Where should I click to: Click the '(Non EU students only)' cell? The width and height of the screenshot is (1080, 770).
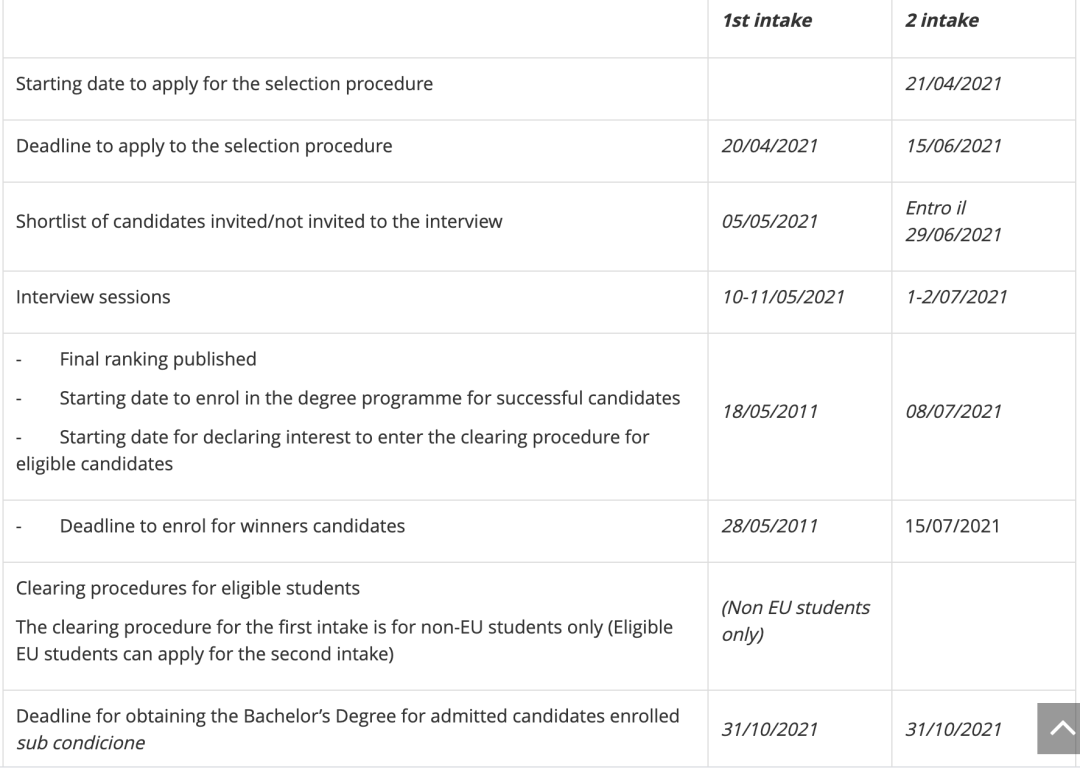795,621
